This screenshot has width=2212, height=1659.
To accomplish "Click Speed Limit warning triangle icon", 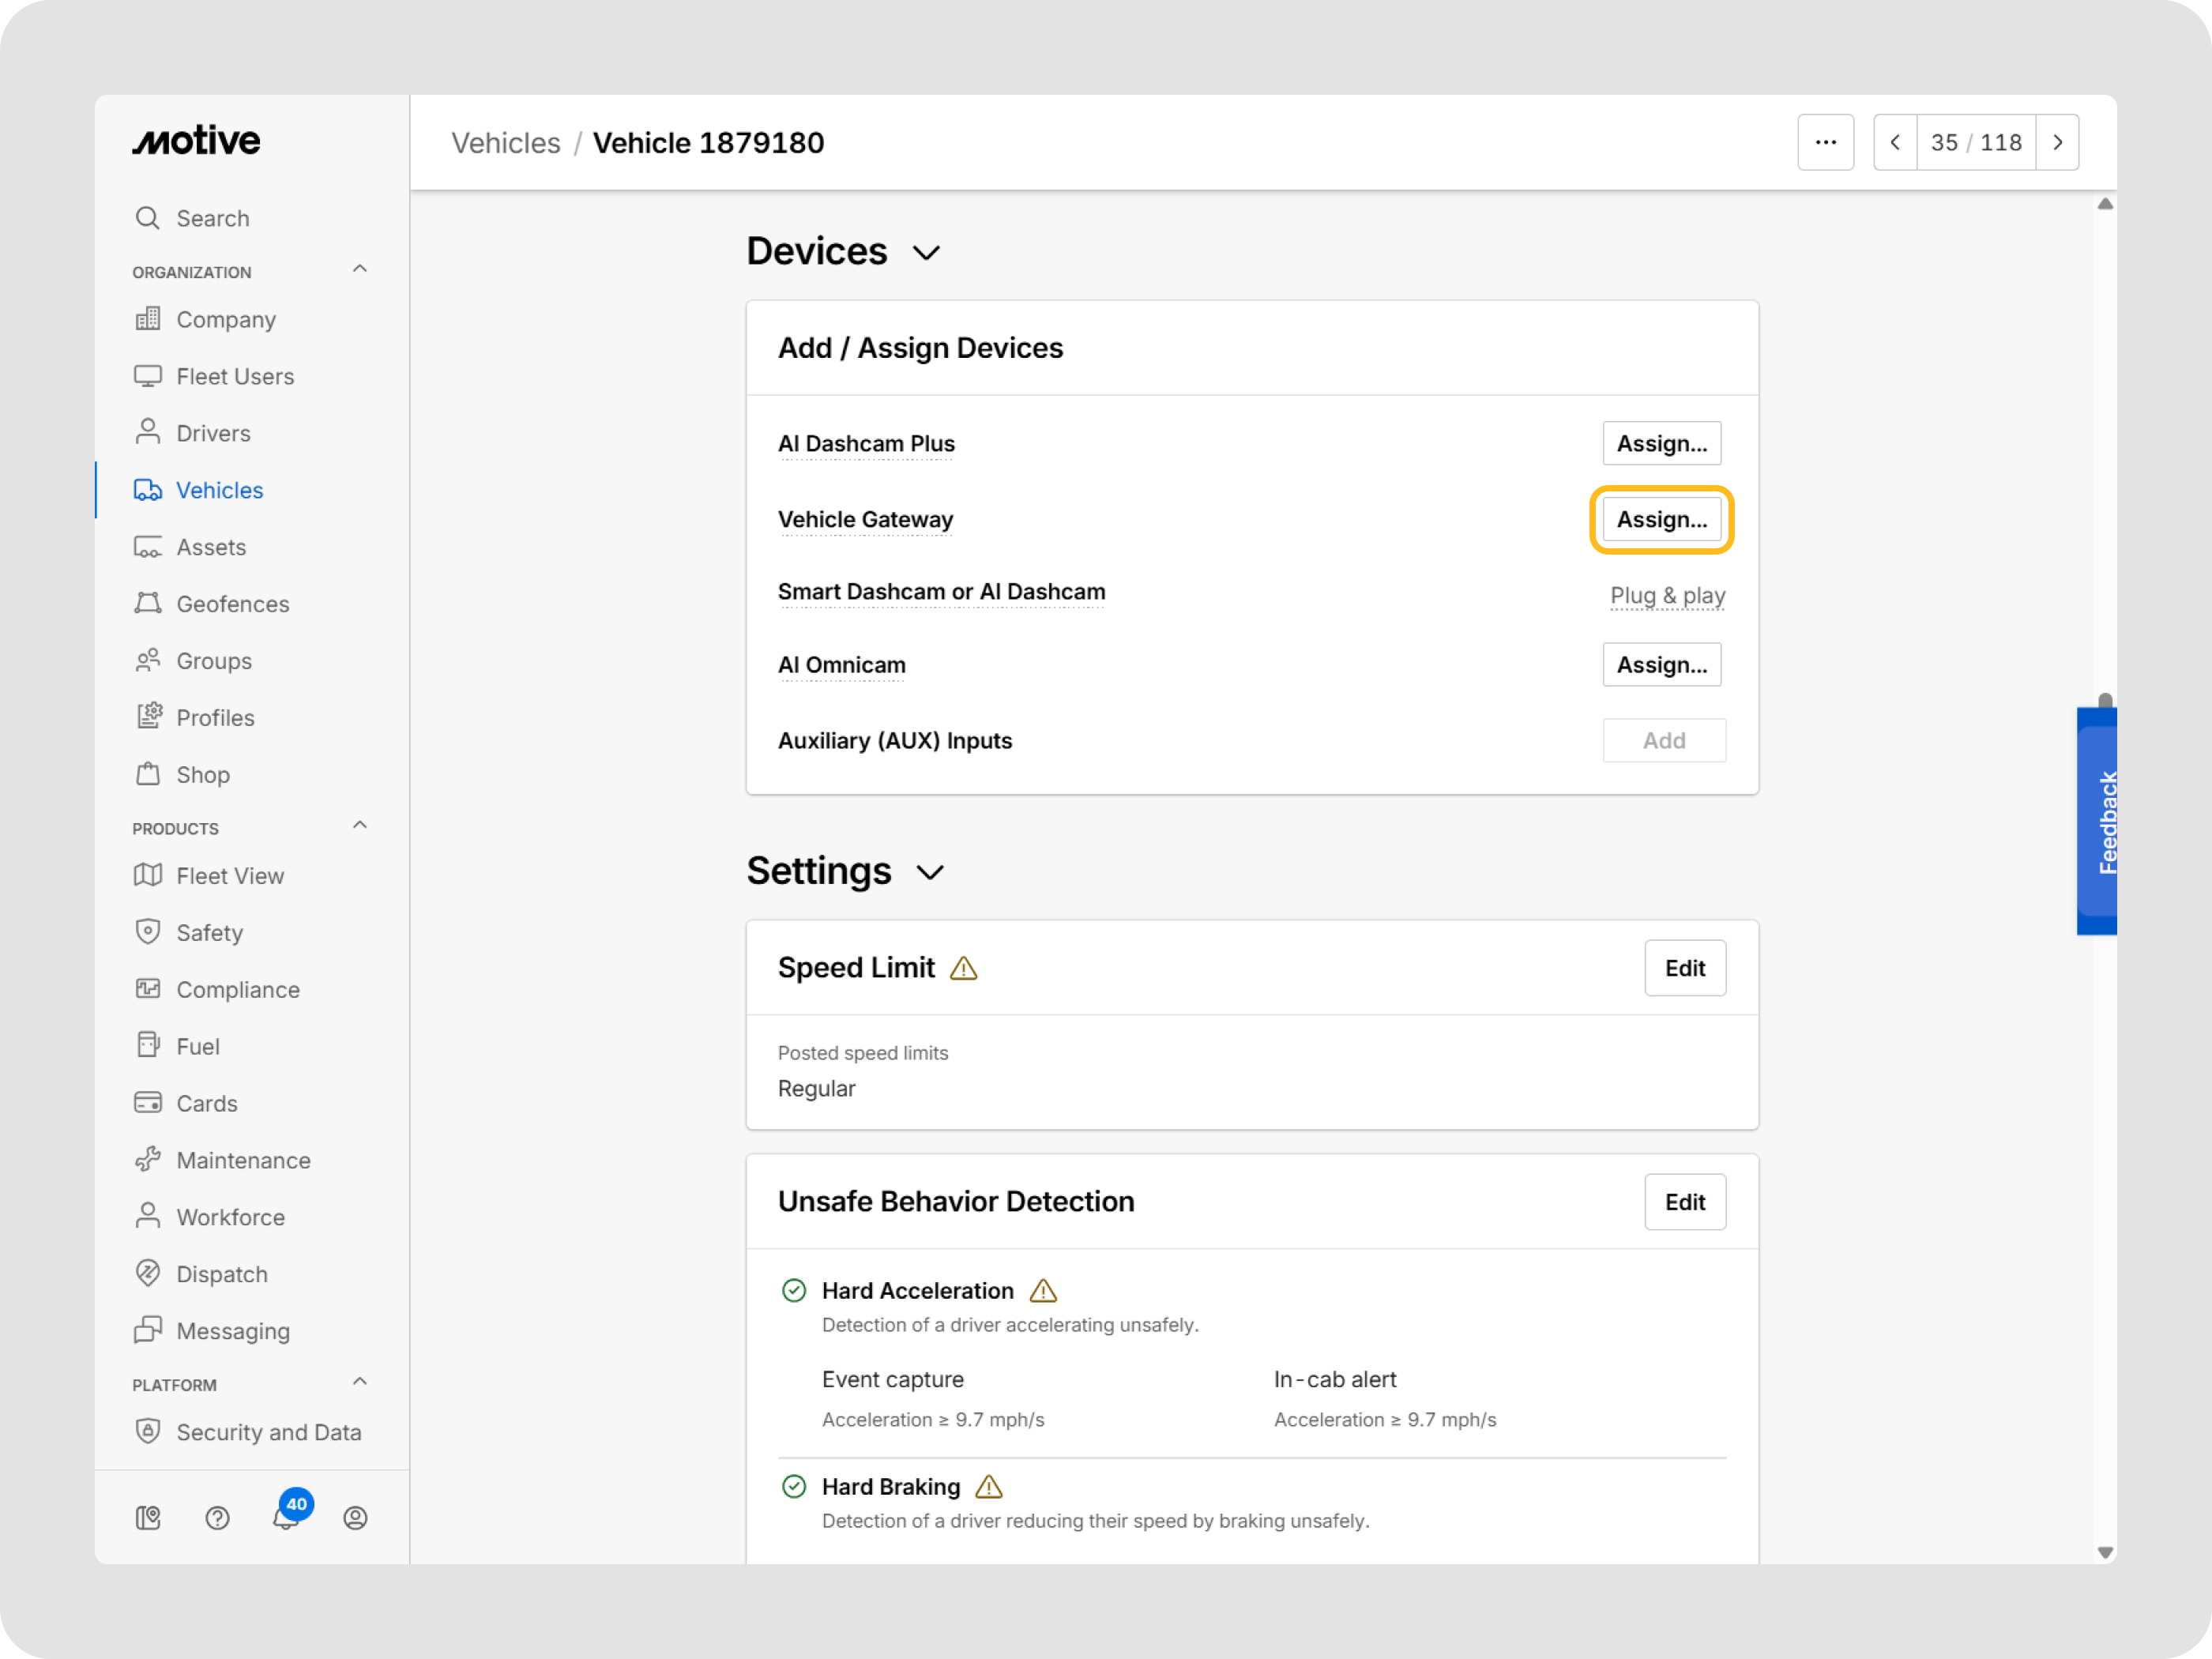I will pyautogui.click(x=963, y=968).
